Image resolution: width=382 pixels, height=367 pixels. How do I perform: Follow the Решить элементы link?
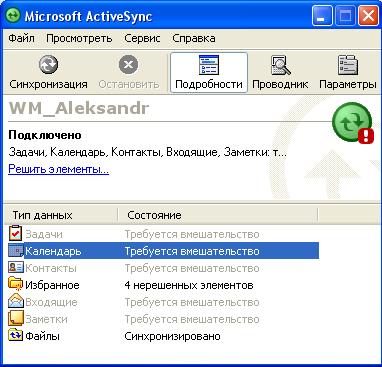pos(58,169)
